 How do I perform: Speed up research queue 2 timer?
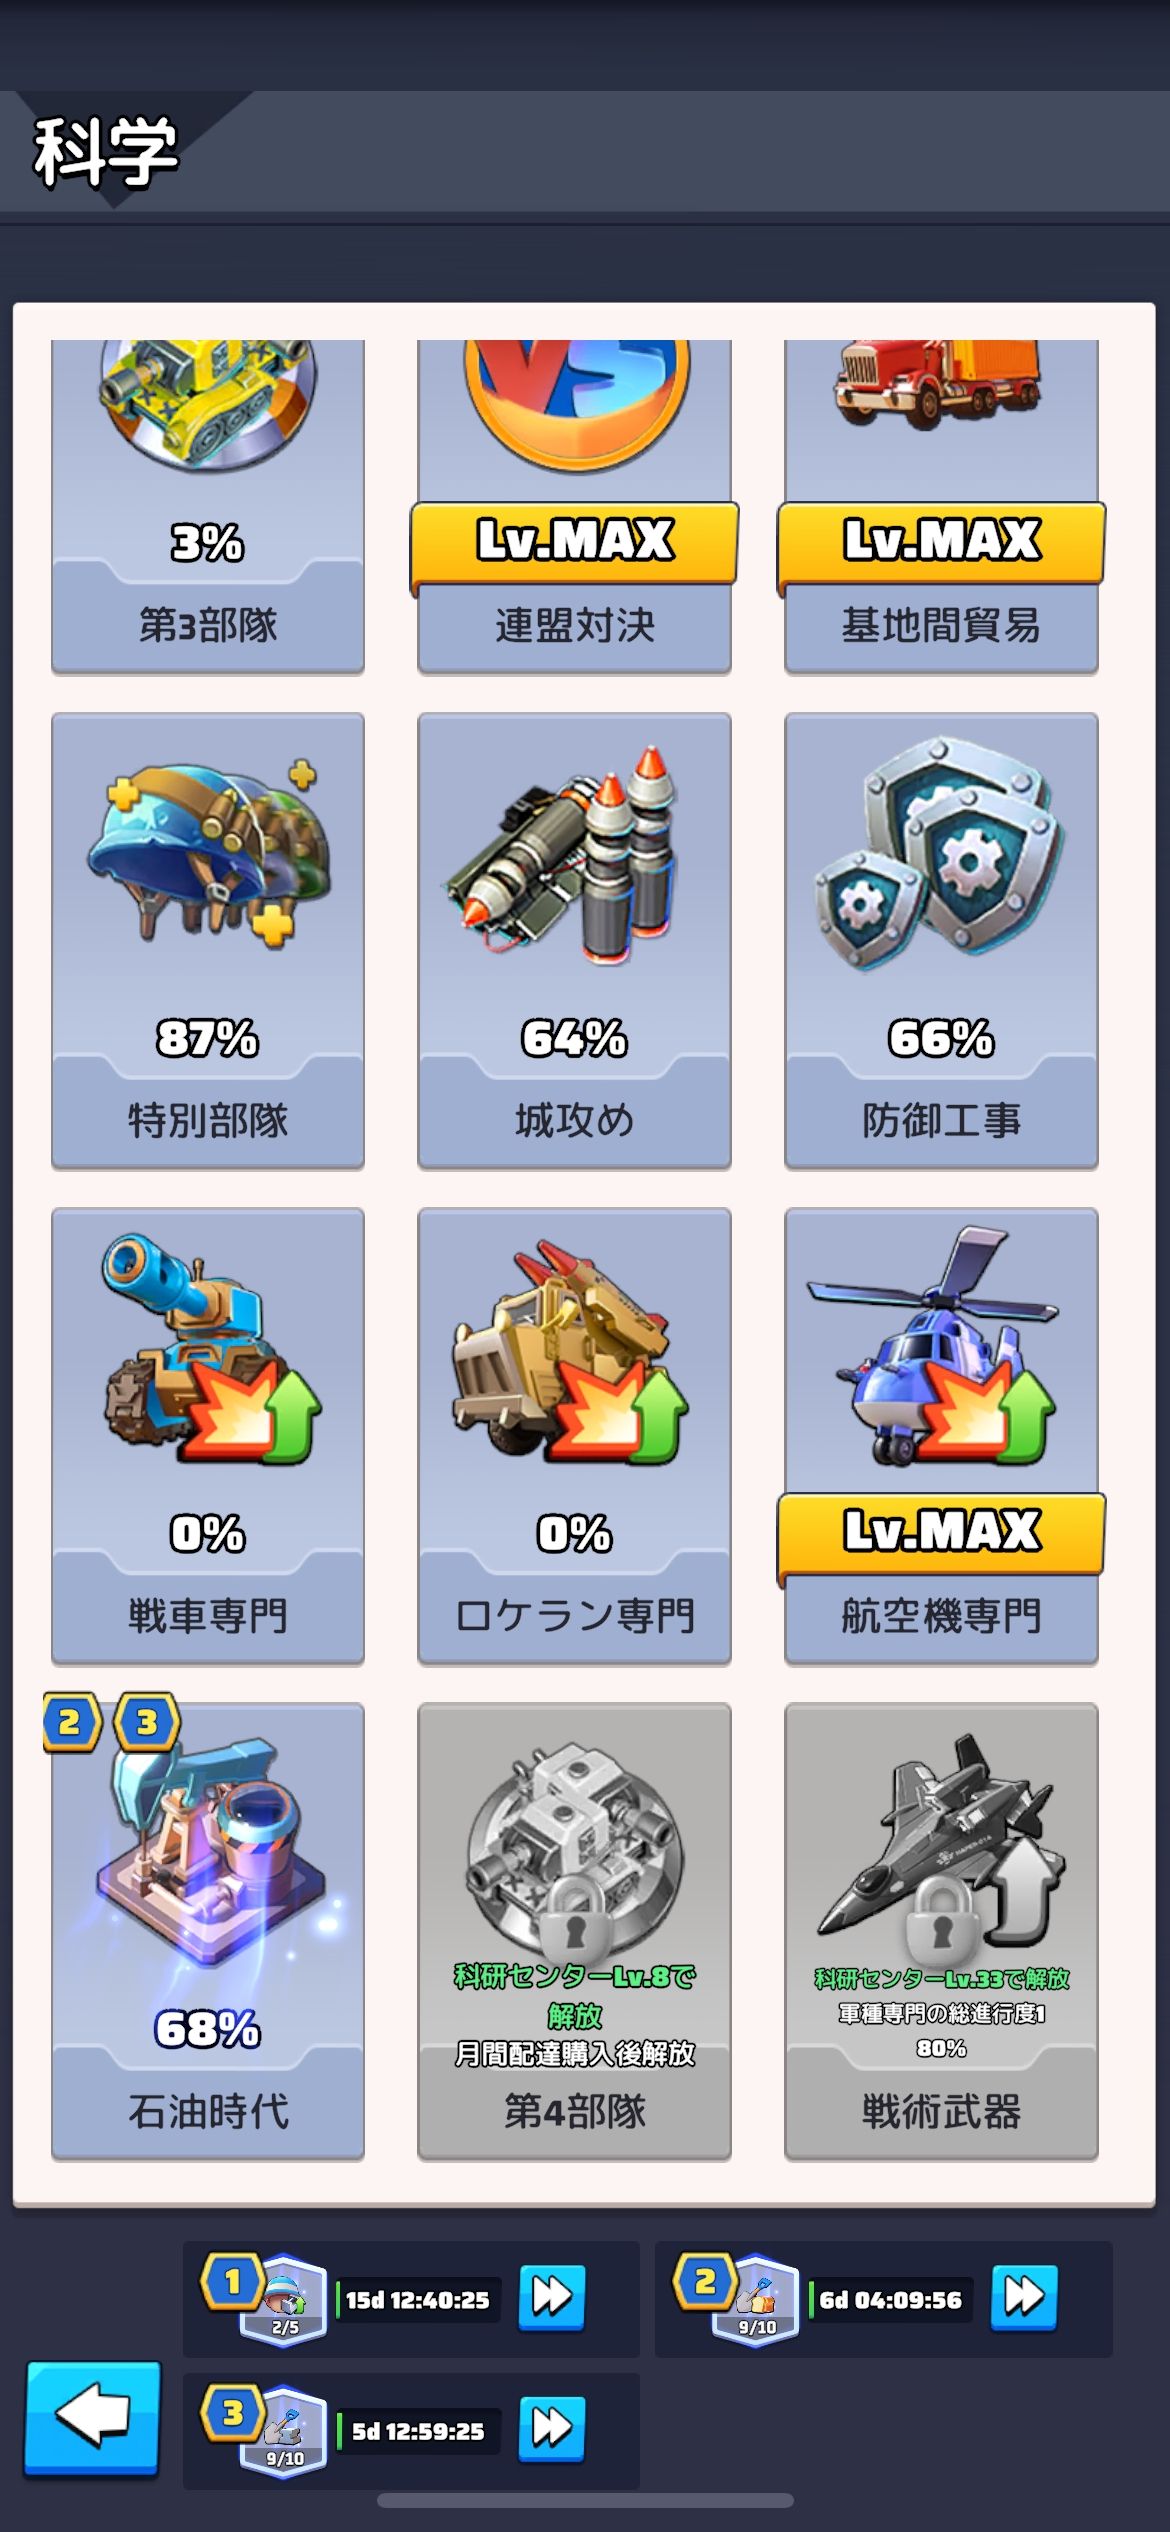1024,2297
